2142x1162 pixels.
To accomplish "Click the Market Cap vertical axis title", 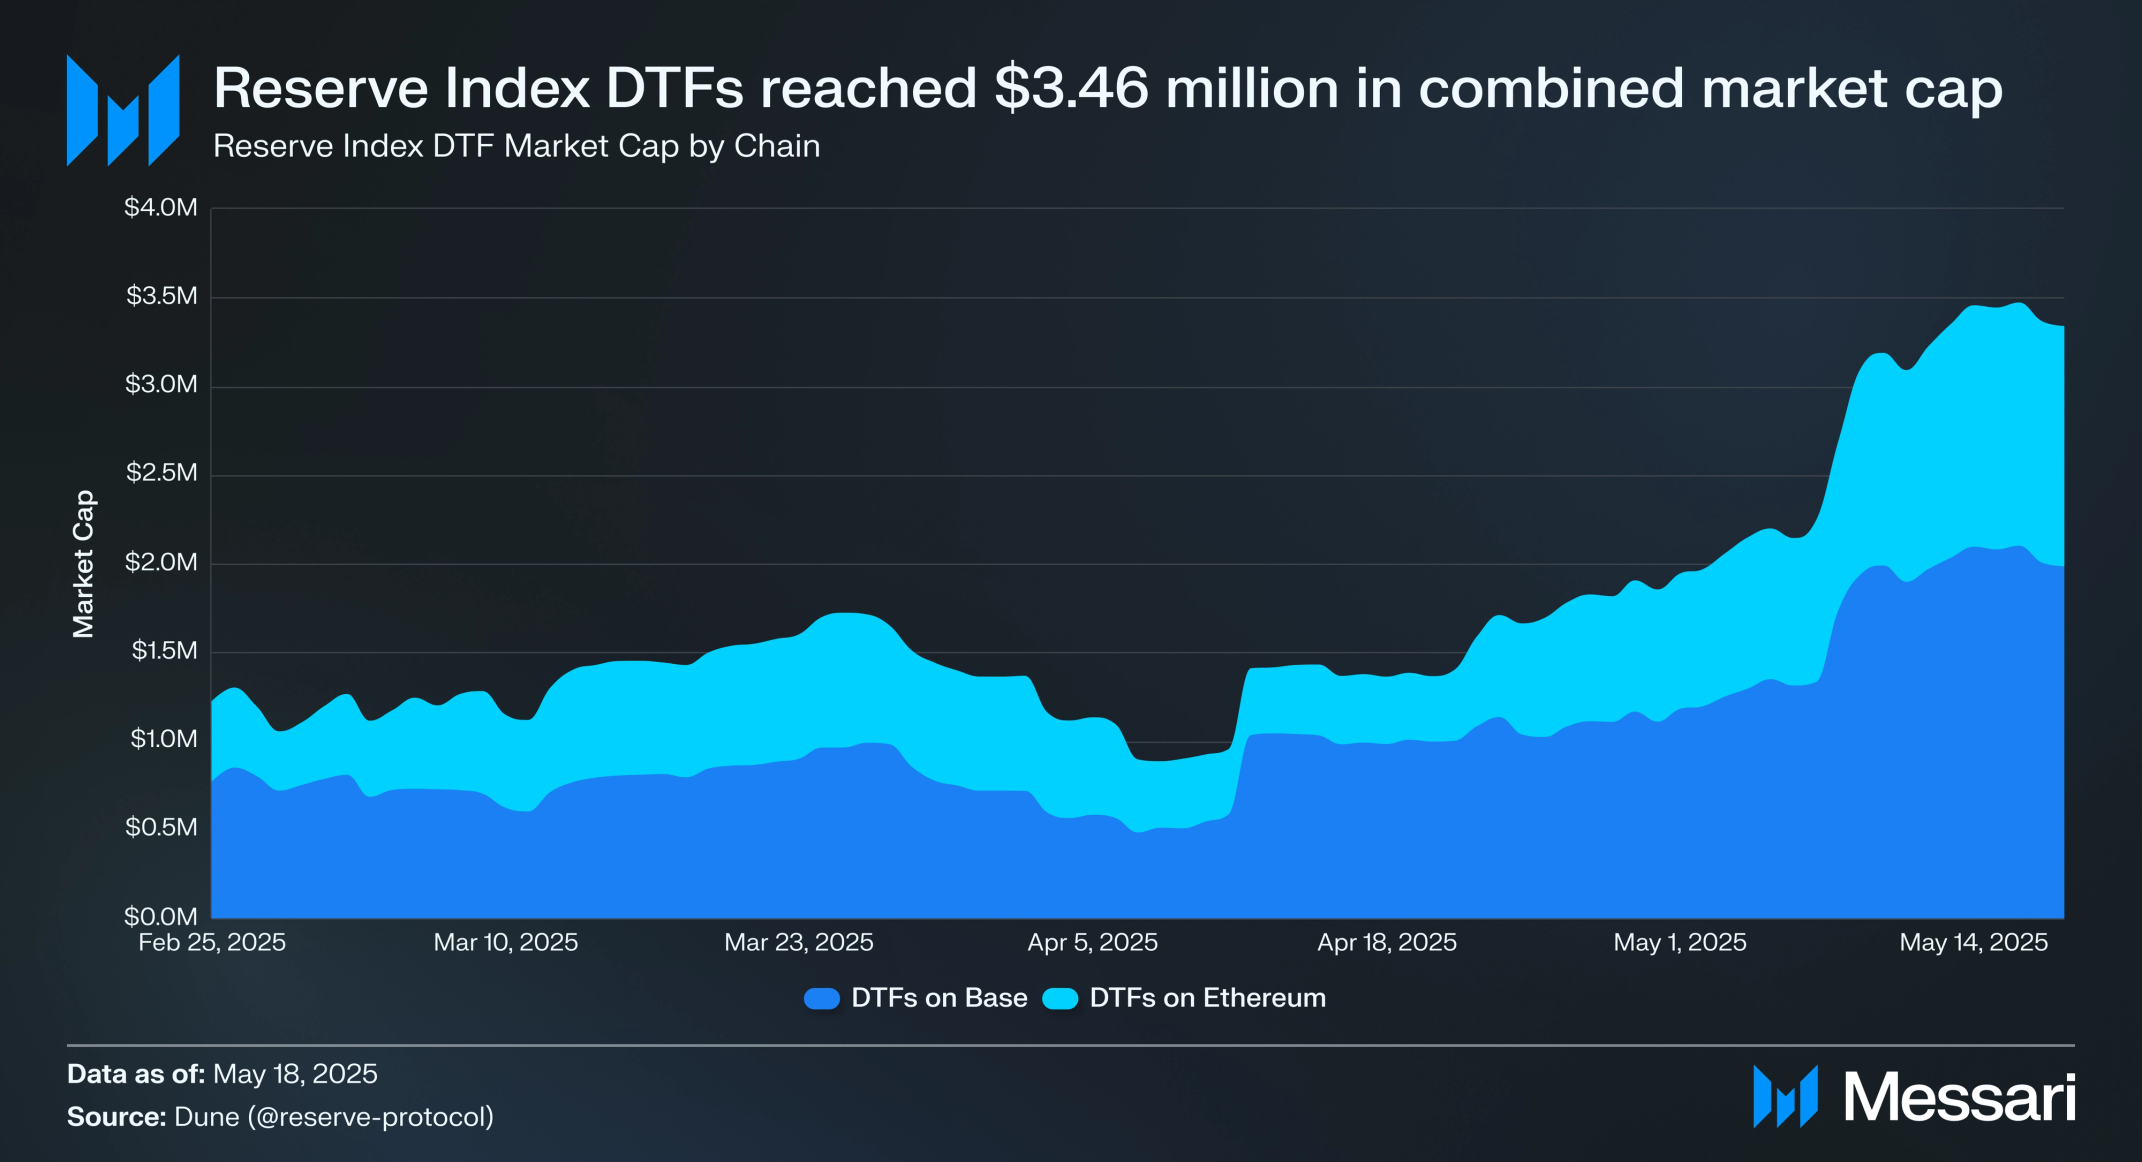I will pos(83,564).
